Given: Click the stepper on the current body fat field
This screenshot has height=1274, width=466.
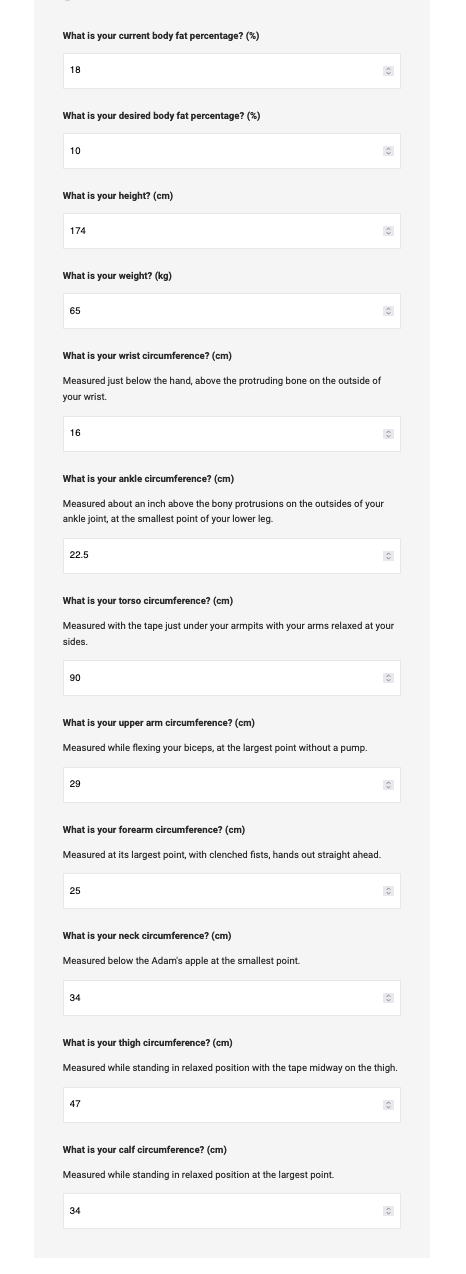Looking at the screenshot, I should point(388,71).
